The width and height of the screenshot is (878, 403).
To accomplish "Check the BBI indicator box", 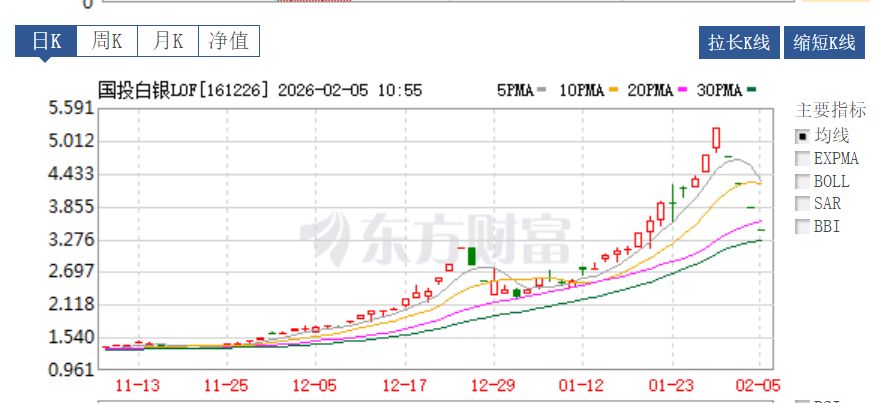I will click(x=802, y=227).
